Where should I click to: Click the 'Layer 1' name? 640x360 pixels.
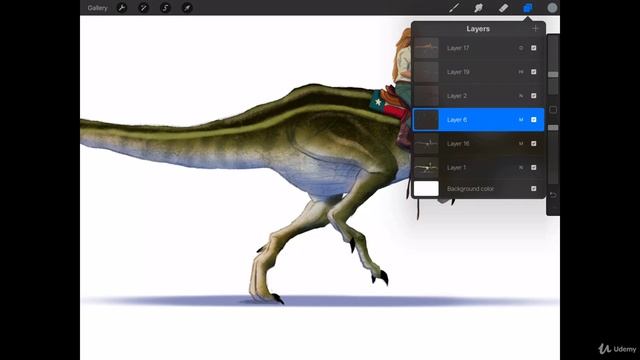(456, 167)
